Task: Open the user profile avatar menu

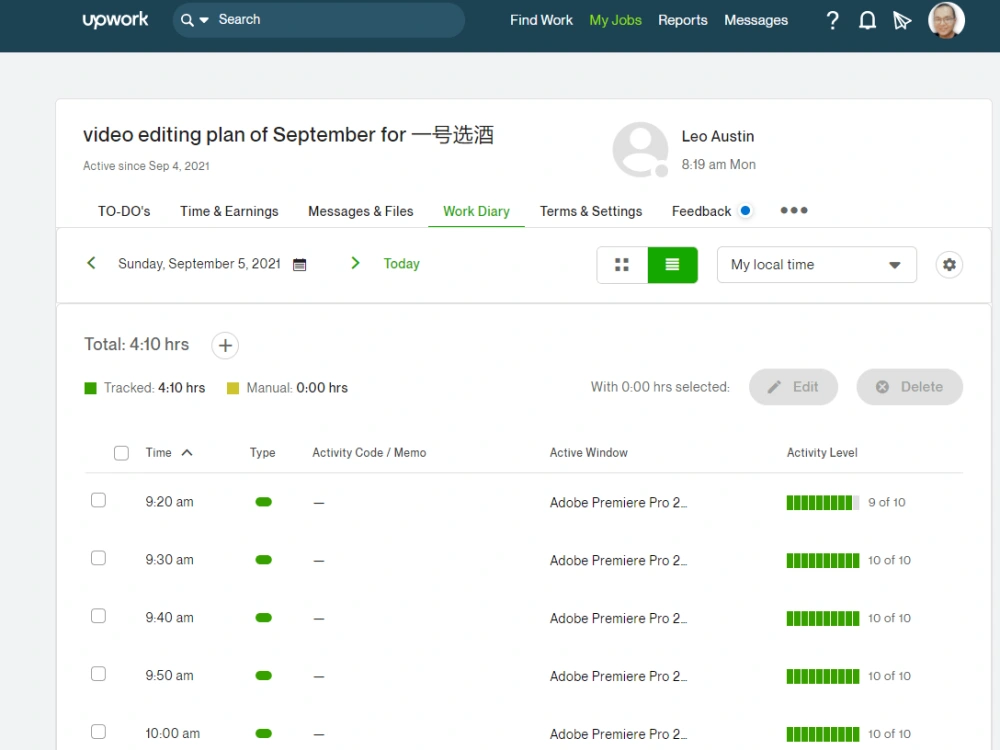Action: (946, 20)
